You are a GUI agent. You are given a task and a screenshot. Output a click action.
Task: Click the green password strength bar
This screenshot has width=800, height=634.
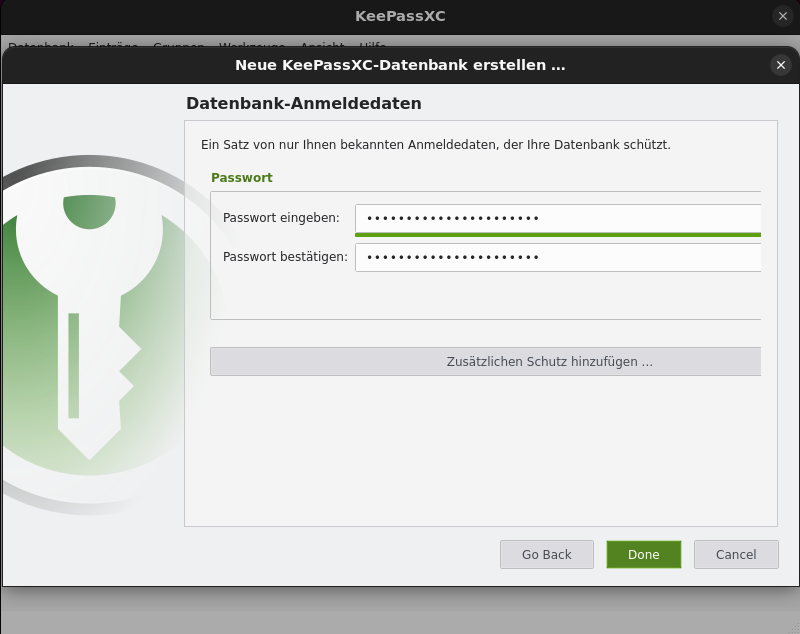tap(558, 235)
